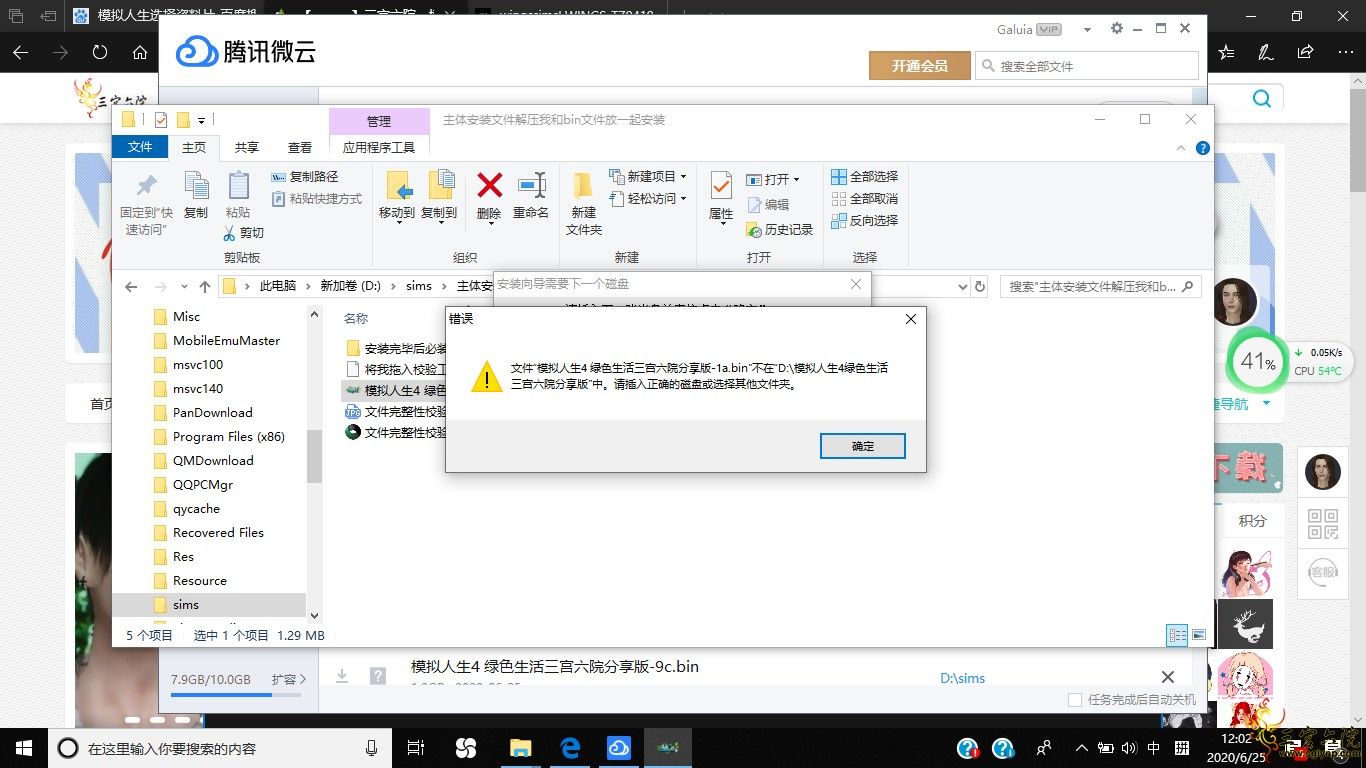
Task: Click the Delete red X icon in ribbon
Action: (489, 185)
